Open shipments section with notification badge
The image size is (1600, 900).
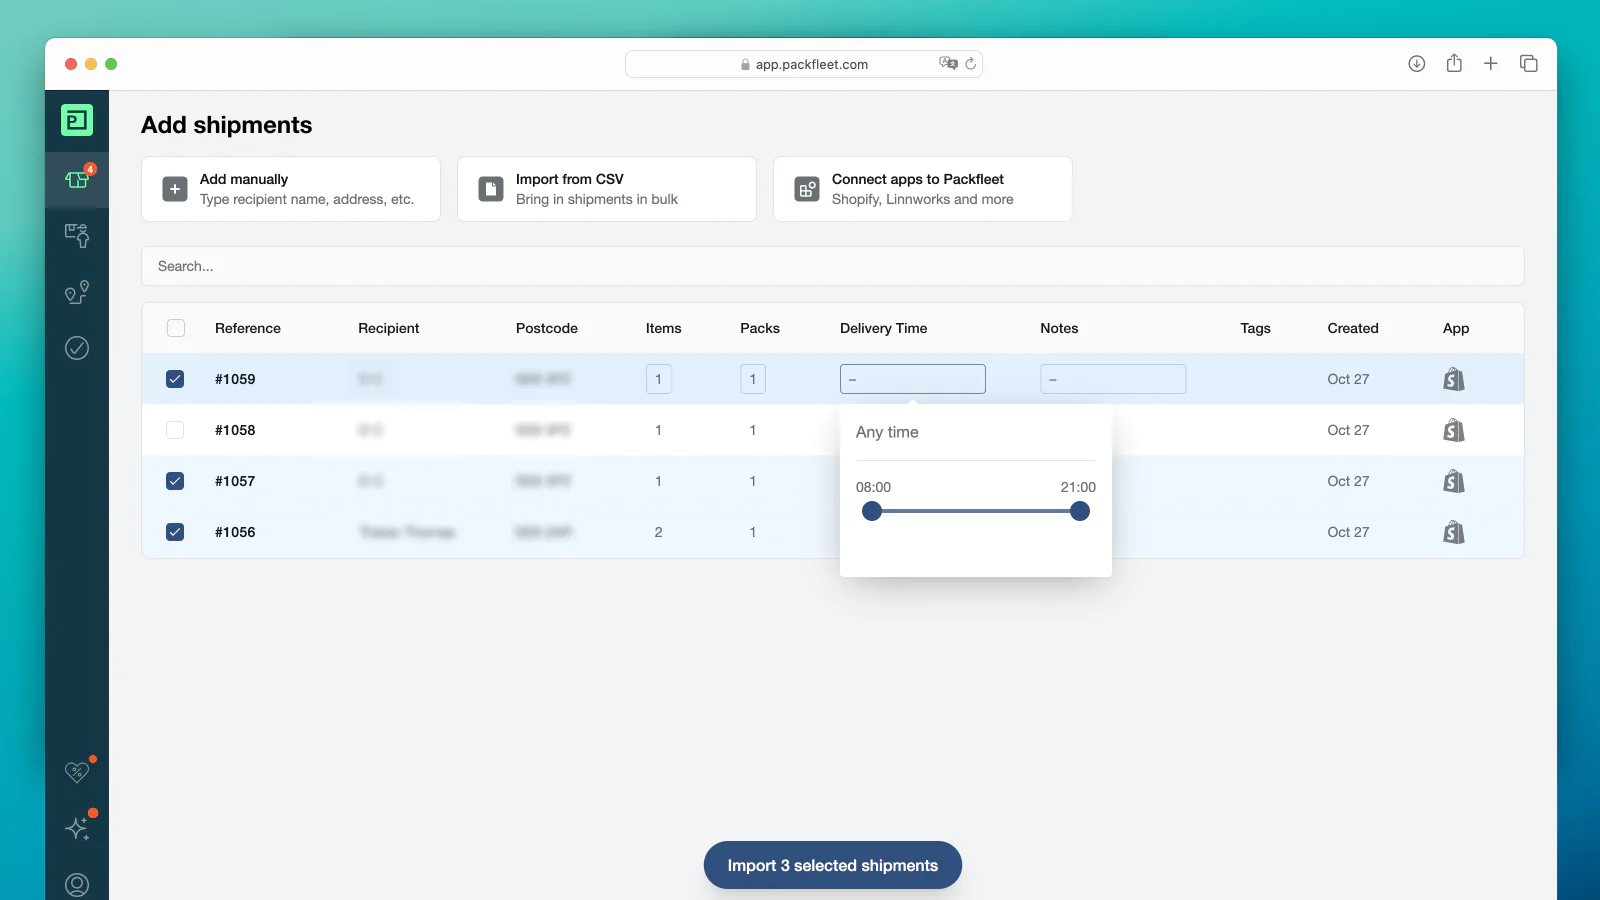click(77, 180)
